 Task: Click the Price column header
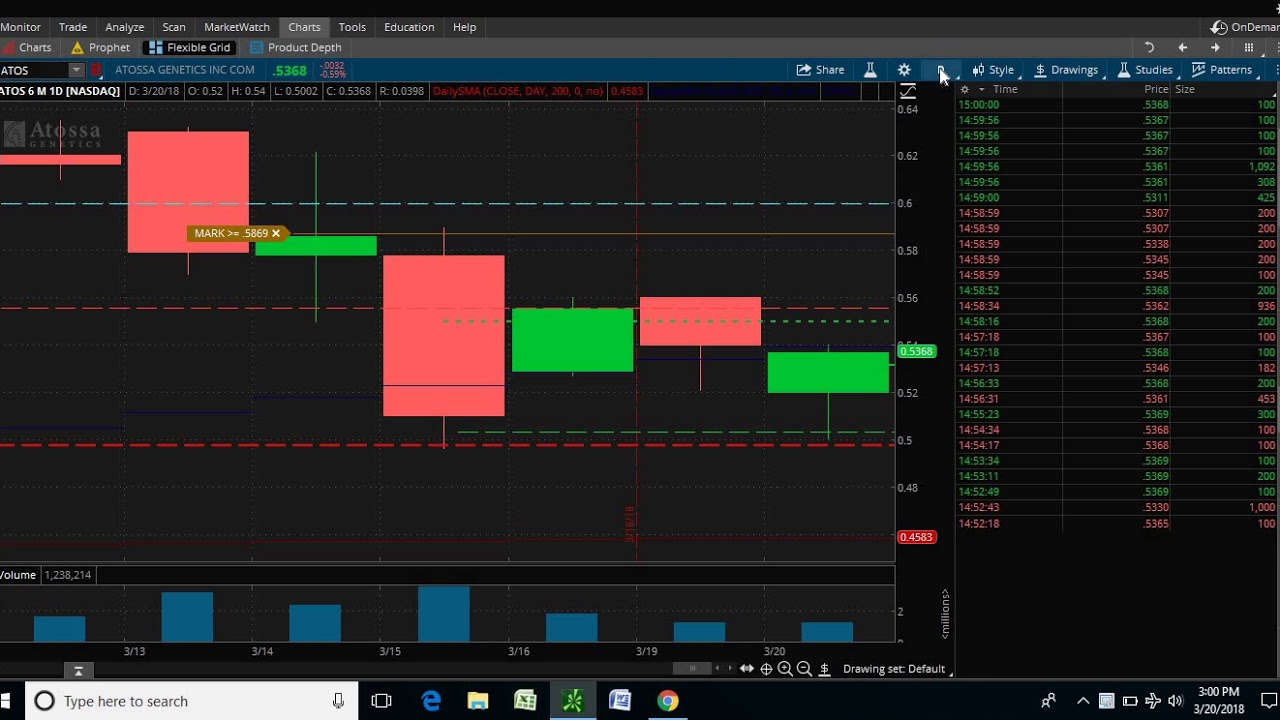point(1156,89)
